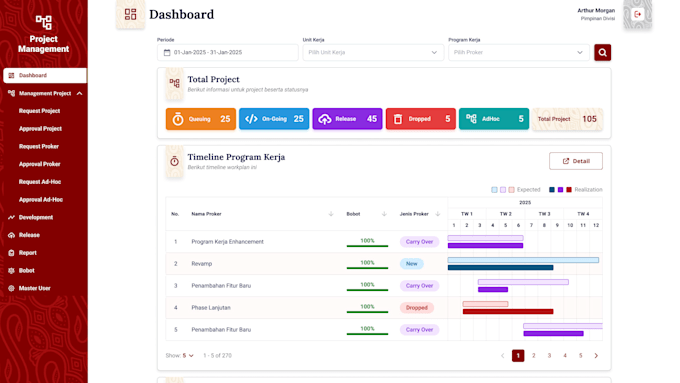Click the AdHoc 5 status card
The height and width of the screenshot is (383, 680).
[494, 119]
